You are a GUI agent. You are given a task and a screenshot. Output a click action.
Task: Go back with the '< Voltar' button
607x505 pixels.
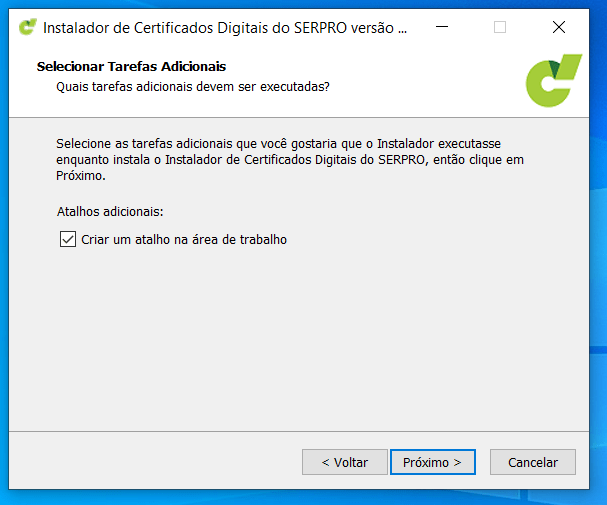(x=344, y=462)
